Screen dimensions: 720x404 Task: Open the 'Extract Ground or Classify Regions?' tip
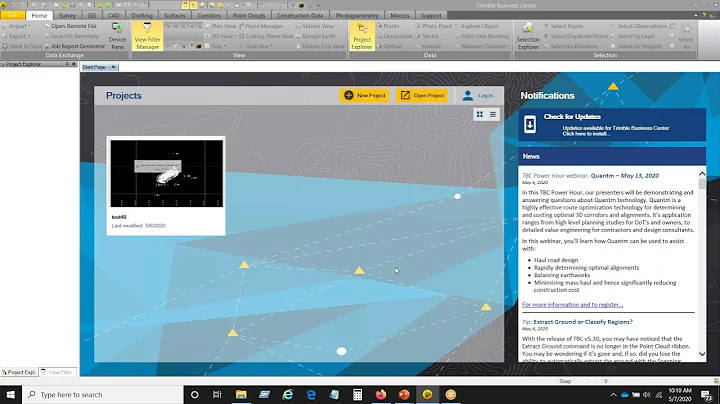pos(583,322)
